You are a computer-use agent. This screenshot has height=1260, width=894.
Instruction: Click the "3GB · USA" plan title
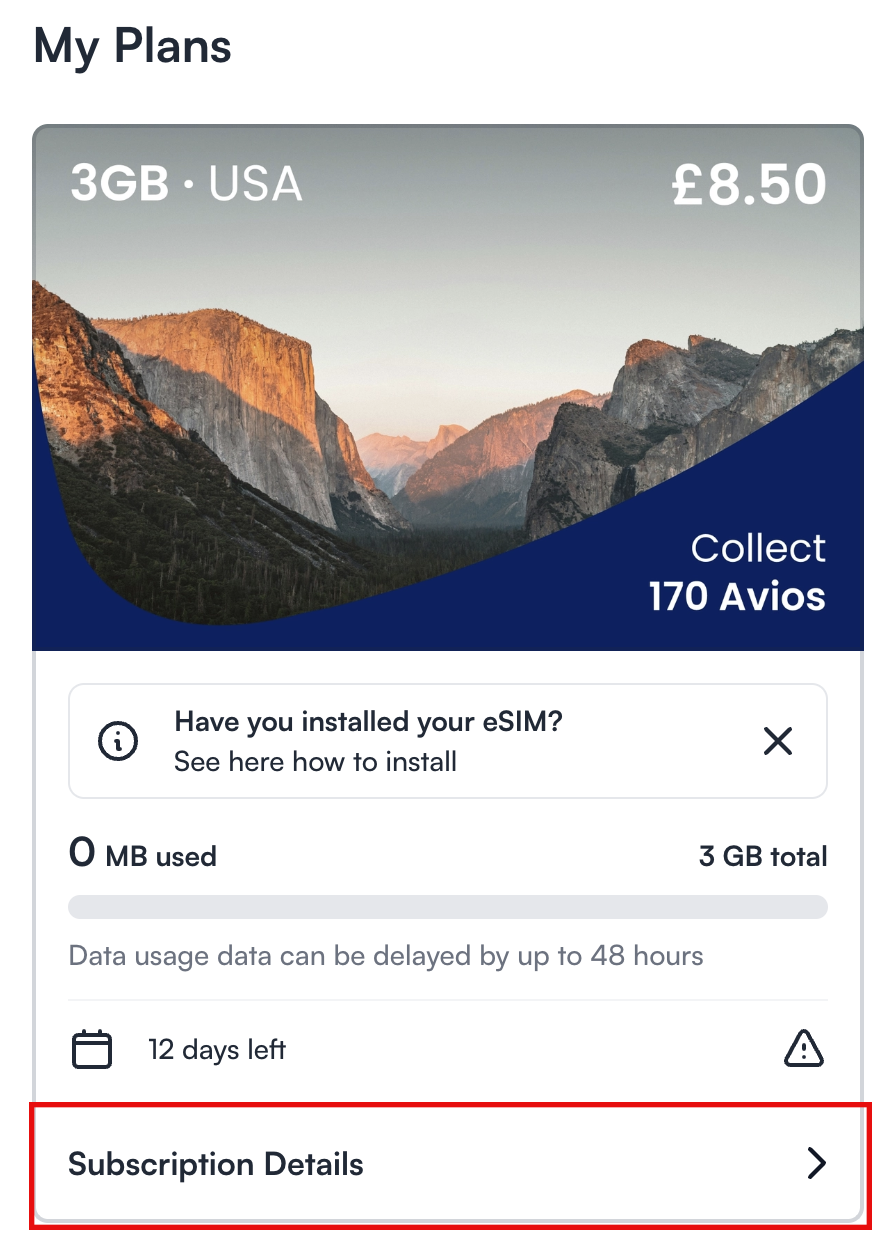(186, 184)
